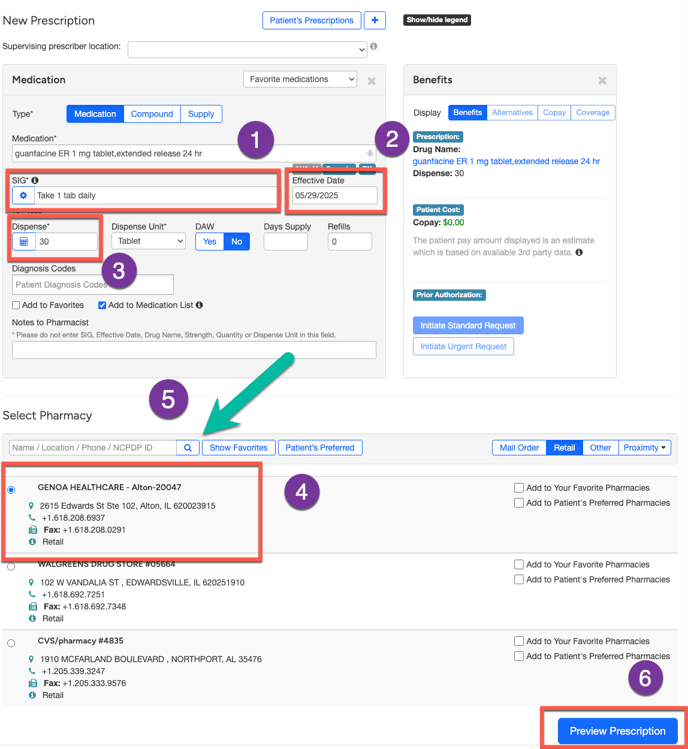Check the Add to Favorites checkbox
This screenshot has height=749, width=688.
(16, 305)
